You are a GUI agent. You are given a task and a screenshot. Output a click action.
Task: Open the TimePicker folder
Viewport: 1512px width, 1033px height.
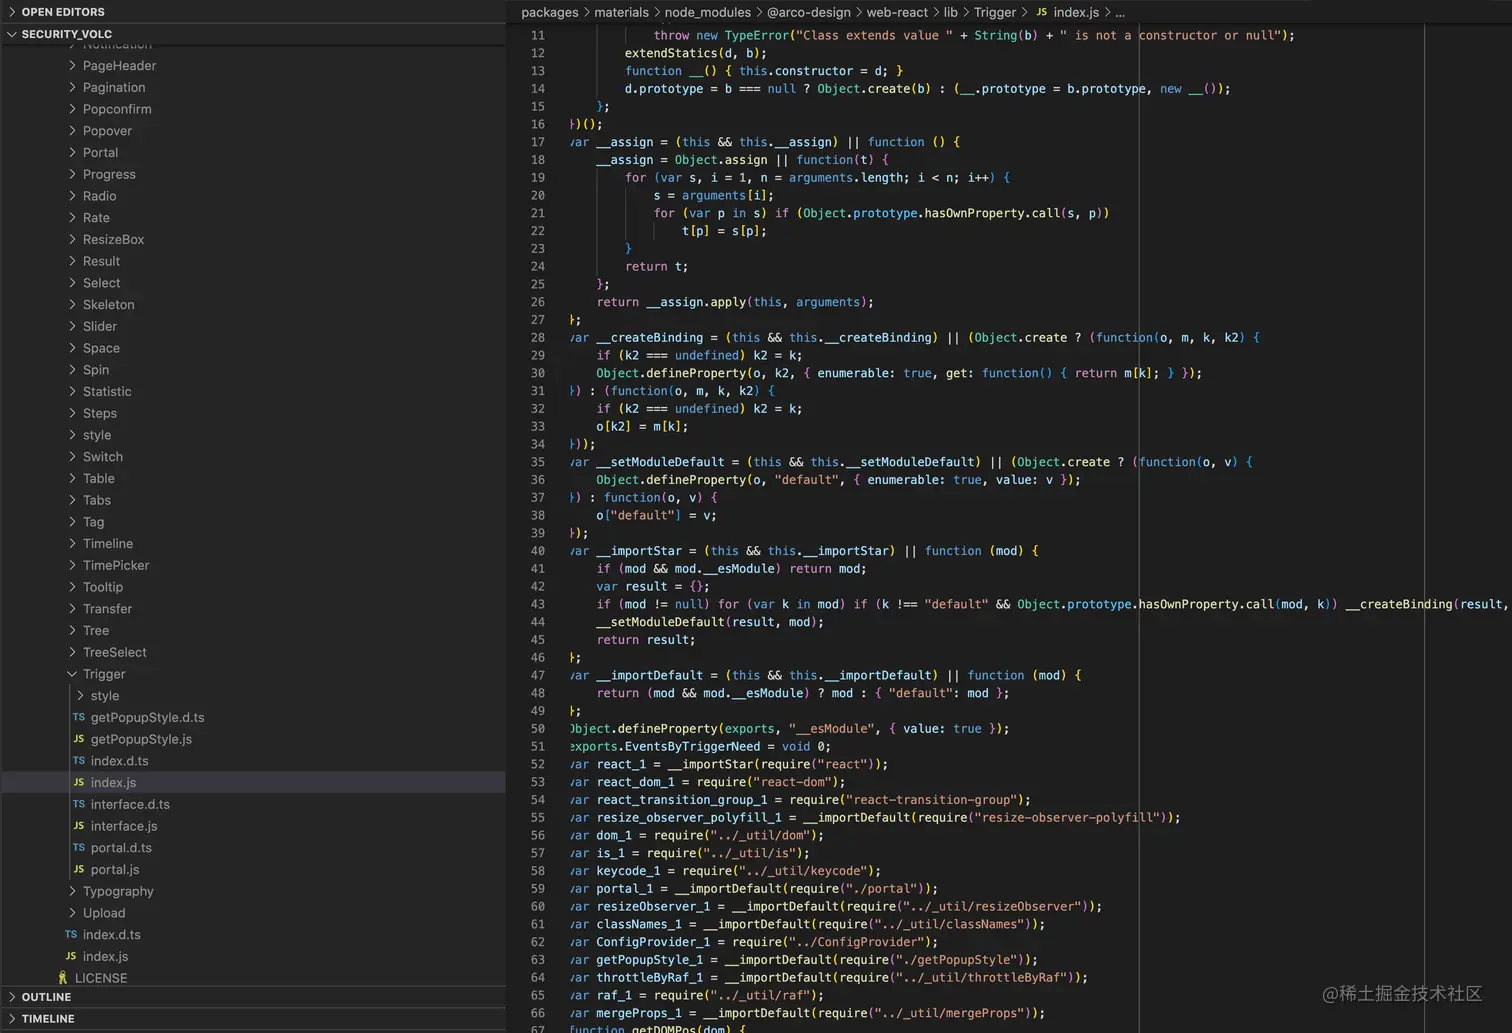pos(116,565)
